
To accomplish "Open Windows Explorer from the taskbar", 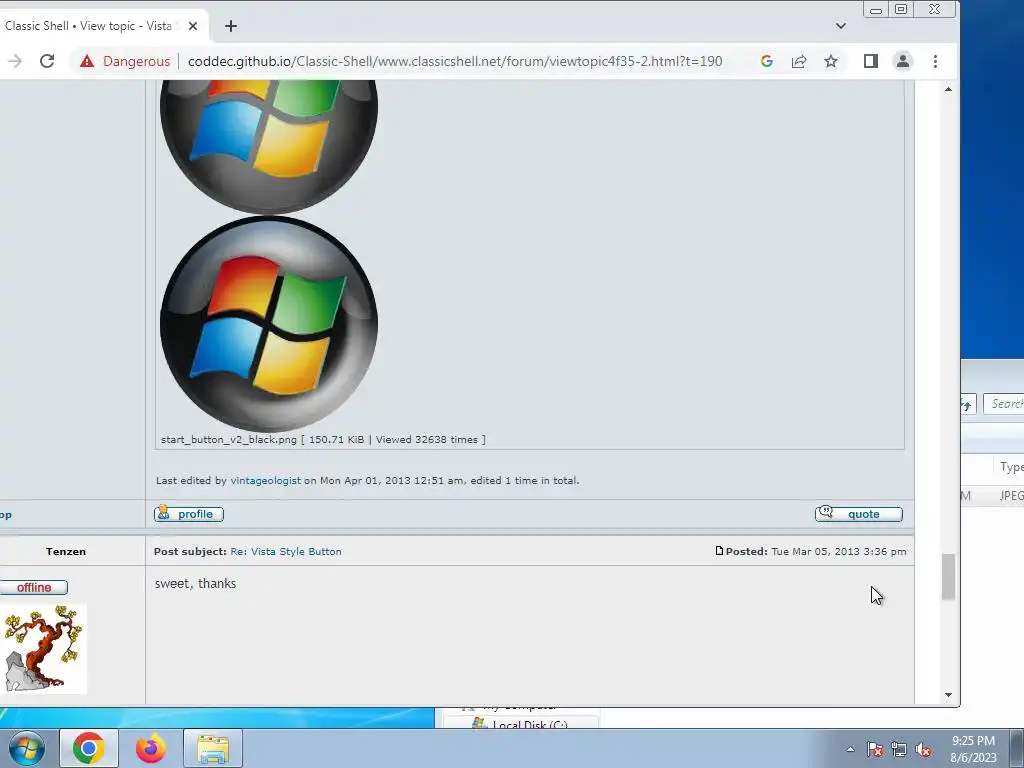I will 213,748.
